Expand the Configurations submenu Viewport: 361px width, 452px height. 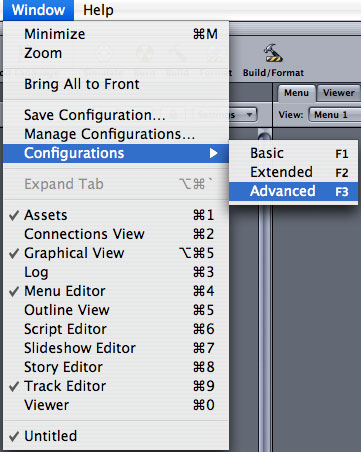click(116, 153)
